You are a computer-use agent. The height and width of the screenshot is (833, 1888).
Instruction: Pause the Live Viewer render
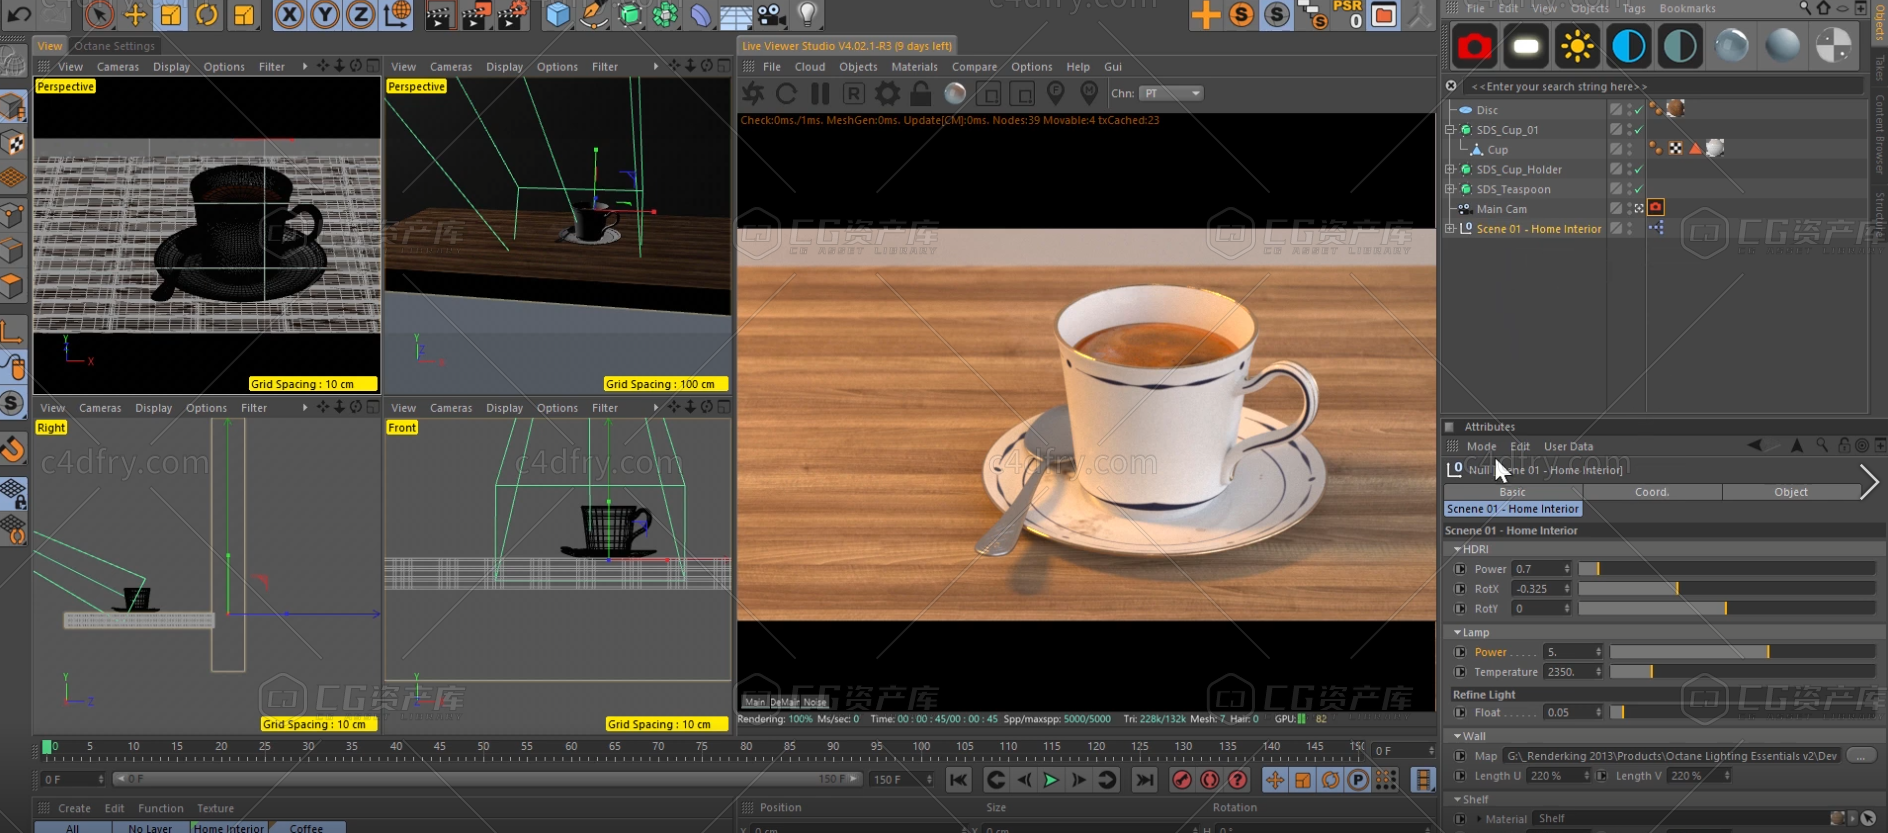coord(820,93)
